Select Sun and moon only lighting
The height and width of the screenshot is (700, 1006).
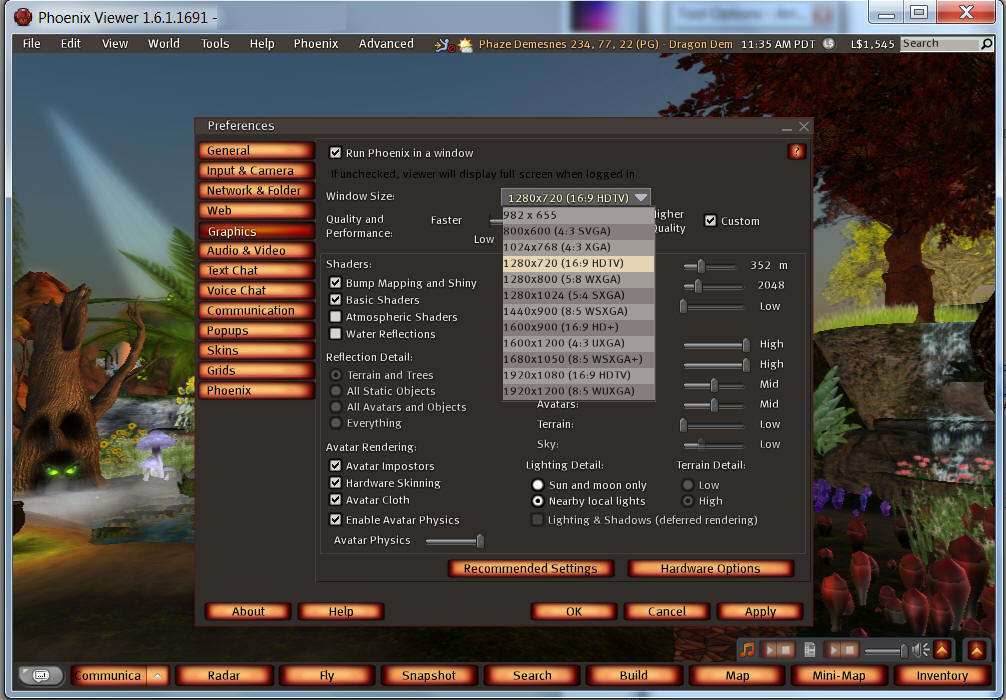[x=538, y=485]
